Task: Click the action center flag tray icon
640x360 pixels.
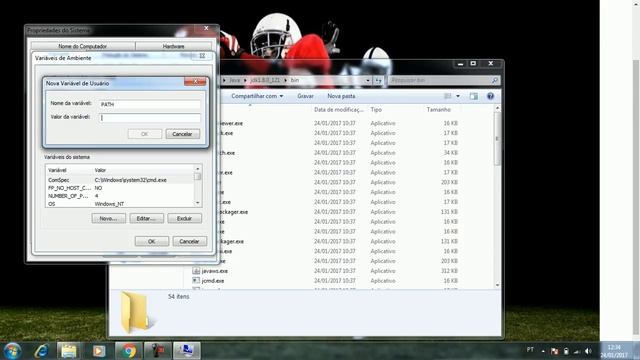Action: [x=554, y=351]
